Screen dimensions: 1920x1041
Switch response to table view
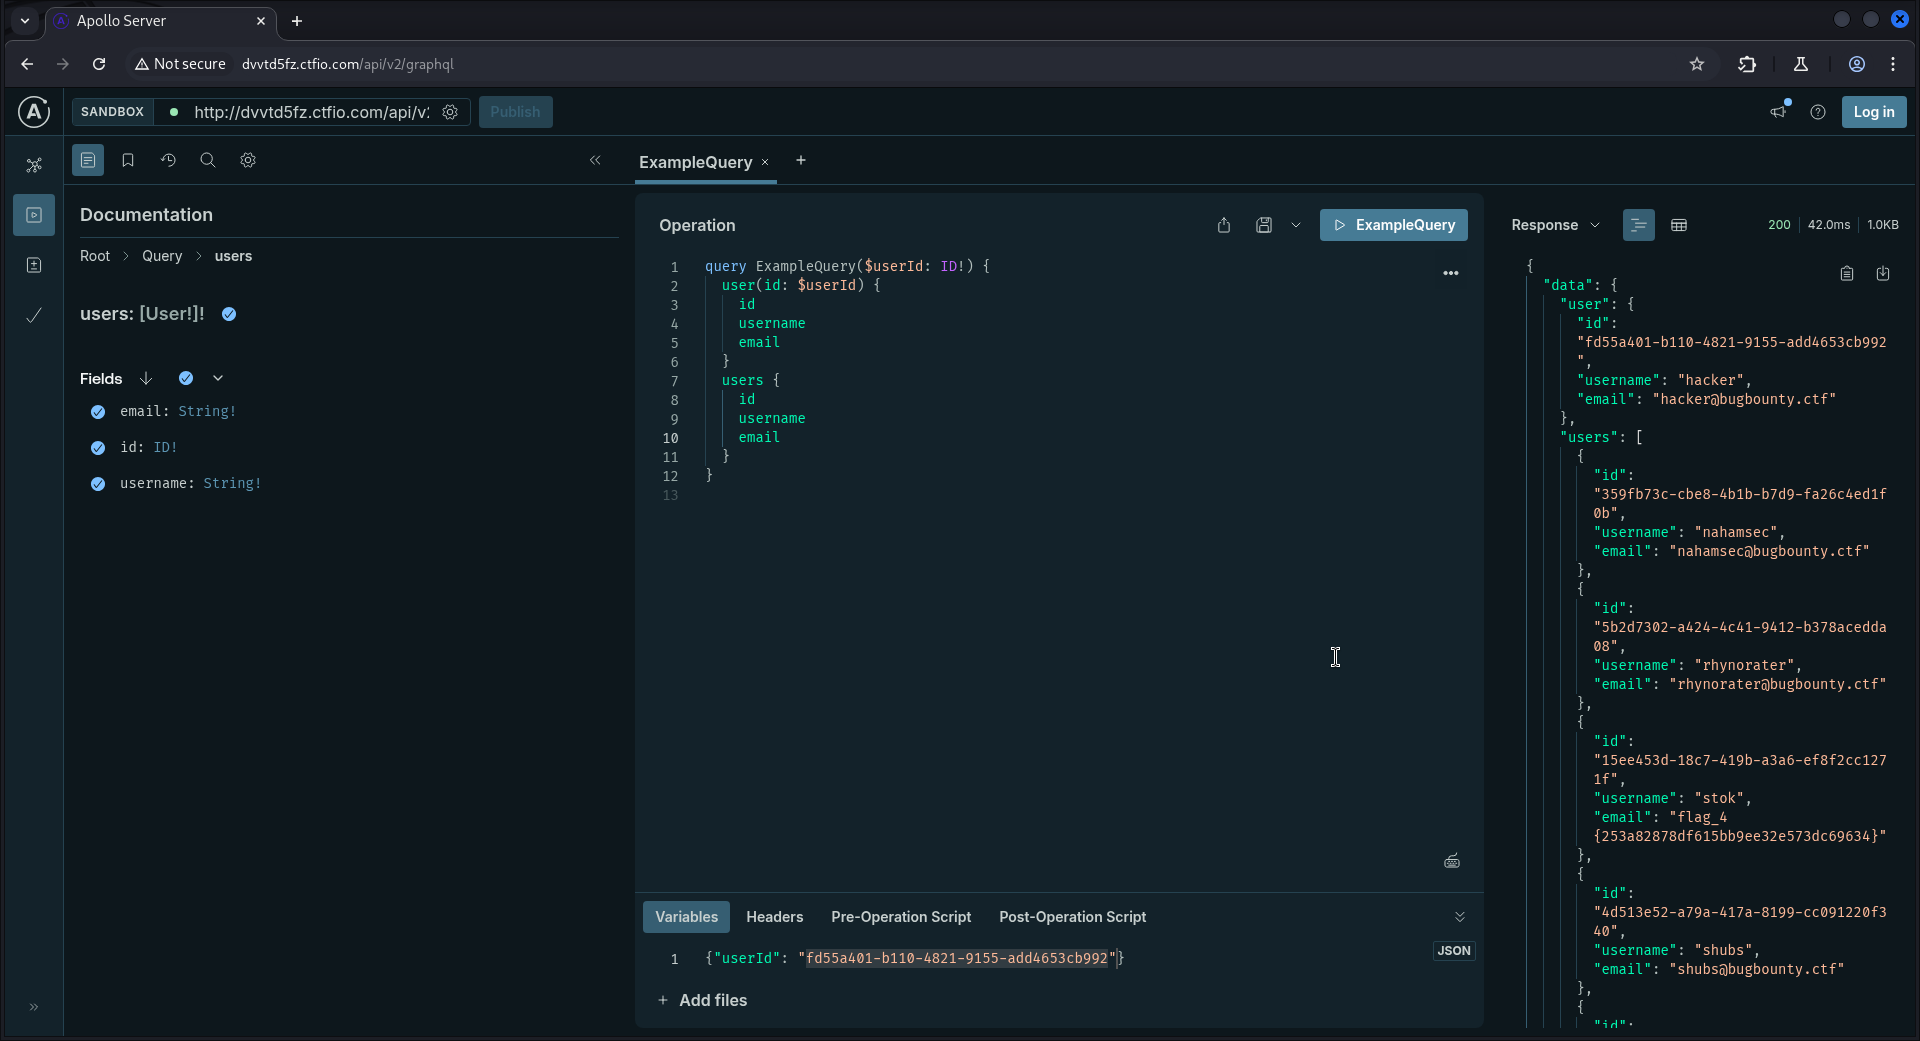(x=1679, y=225)
